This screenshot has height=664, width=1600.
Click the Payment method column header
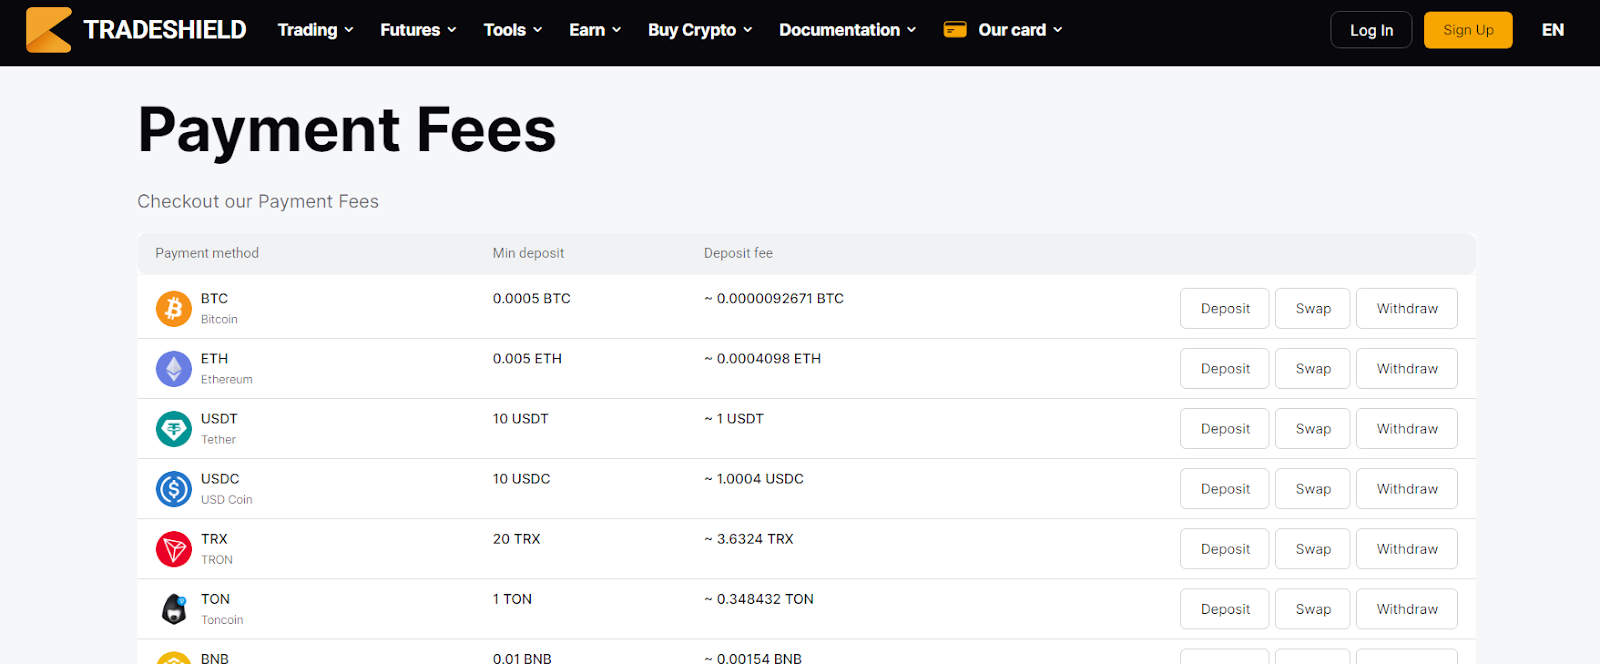(207, 253)
